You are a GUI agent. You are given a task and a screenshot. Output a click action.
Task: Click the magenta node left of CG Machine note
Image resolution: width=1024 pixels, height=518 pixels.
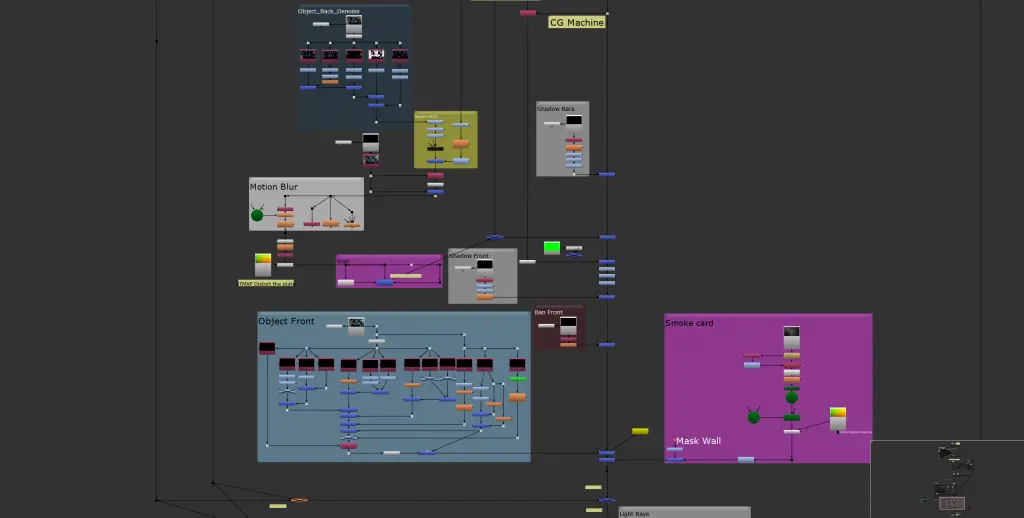[x=528, y=13]
